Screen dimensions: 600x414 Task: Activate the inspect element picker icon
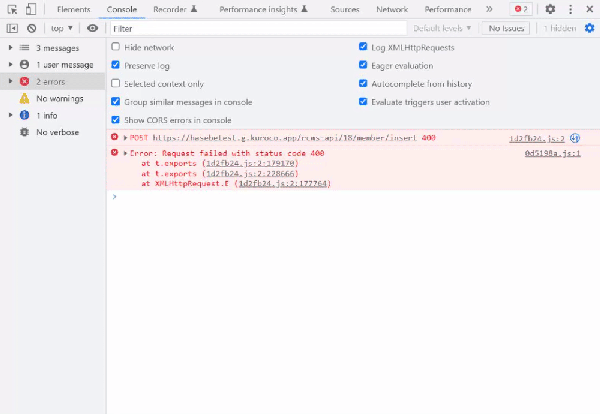click(x=12, y=9)
